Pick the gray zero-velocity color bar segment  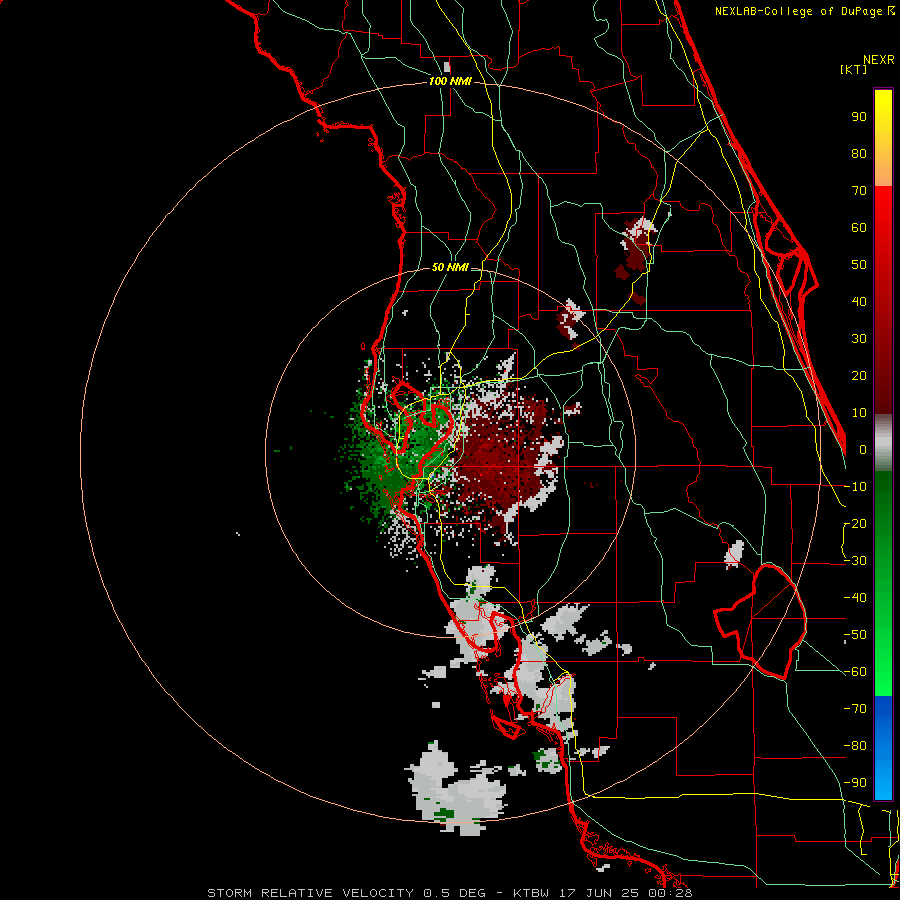click(x=883, y=443)
